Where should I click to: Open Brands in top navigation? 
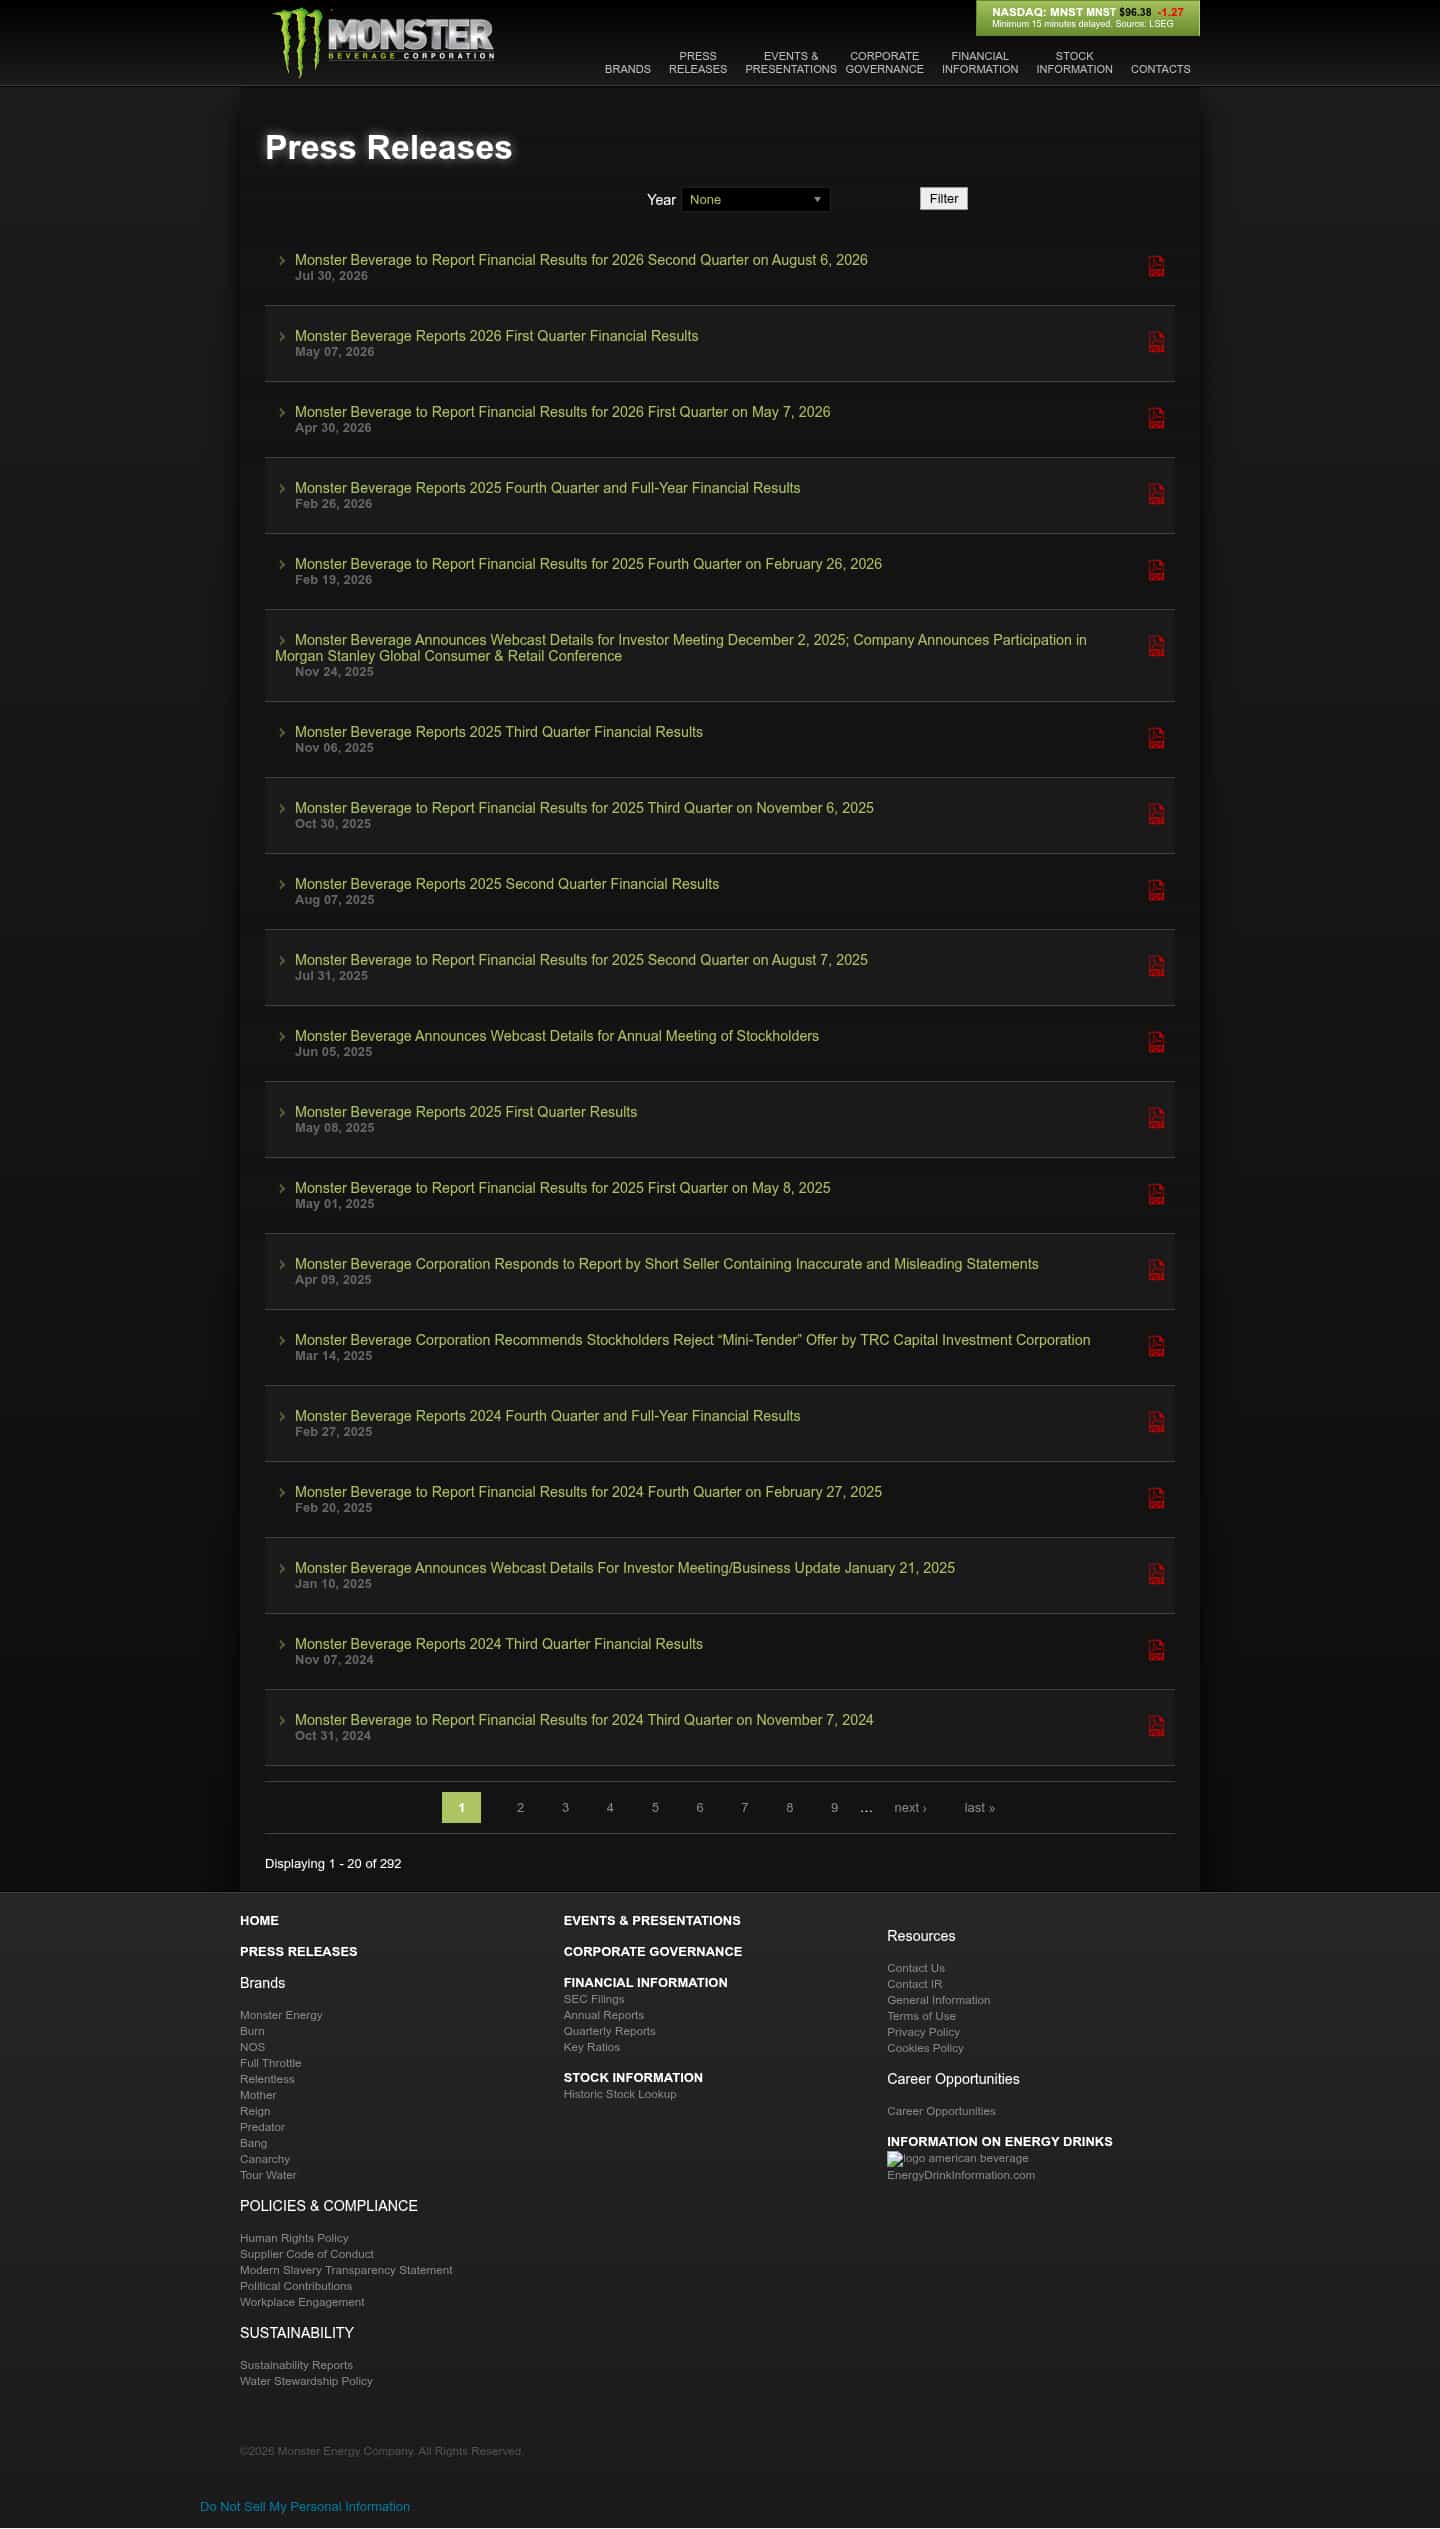click(x=627, y=69)
